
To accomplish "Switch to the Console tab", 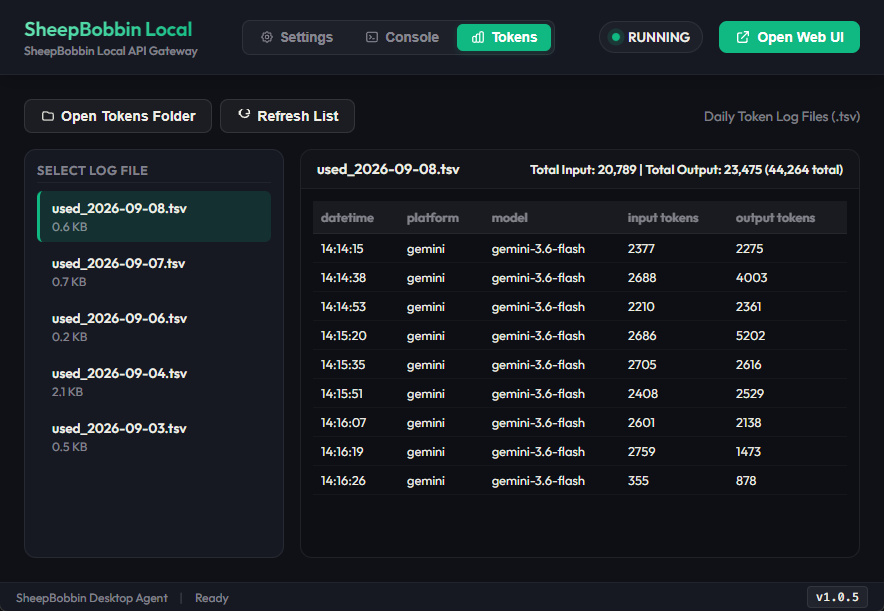I will 402,37.
